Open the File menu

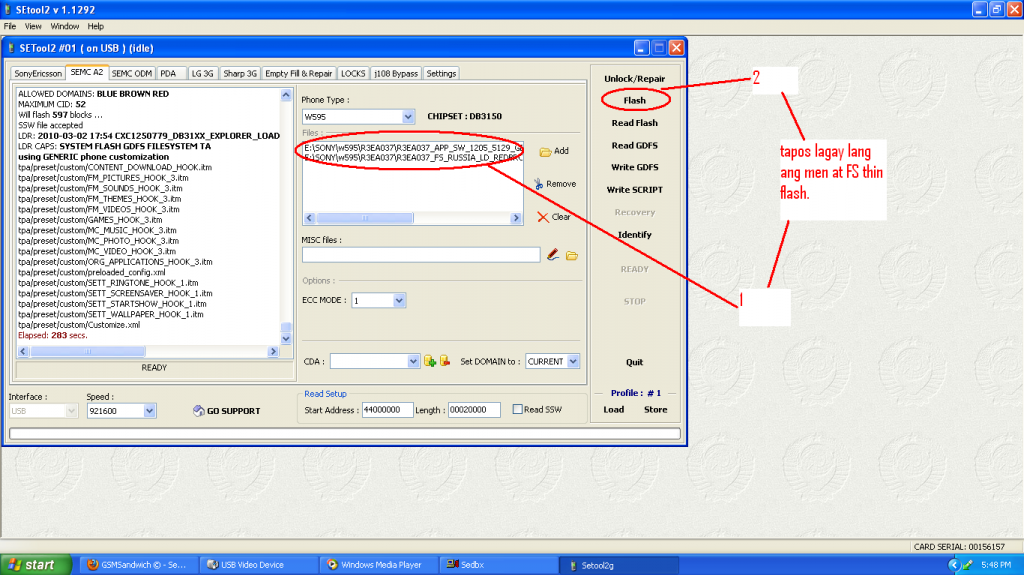[x=10, y=27]
